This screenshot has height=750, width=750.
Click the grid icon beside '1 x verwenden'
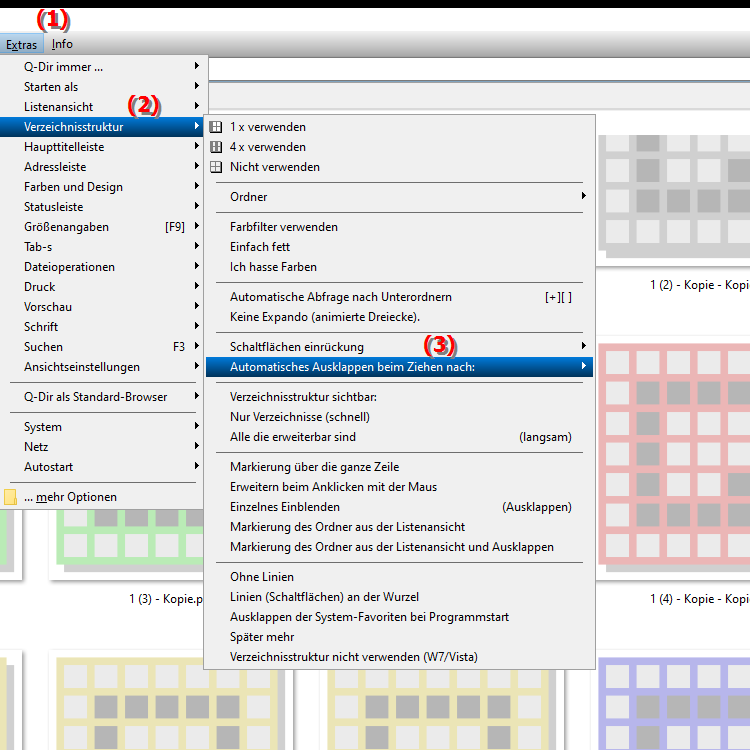click(216, 127)
